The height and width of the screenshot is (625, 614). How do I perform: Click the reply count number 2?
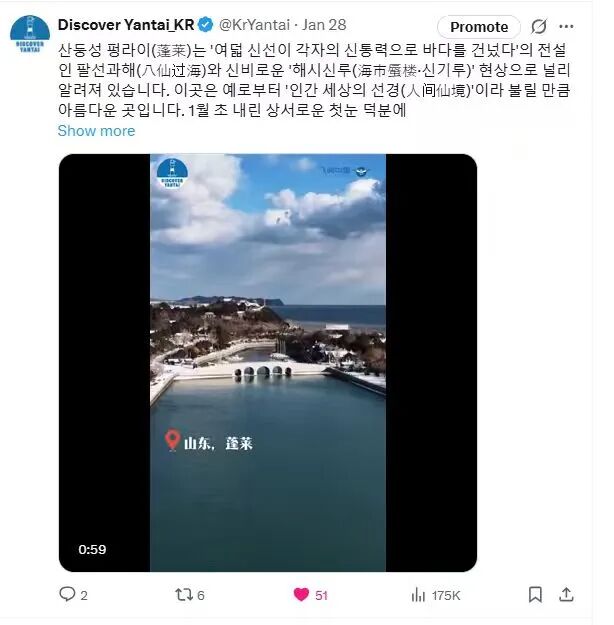84,596
